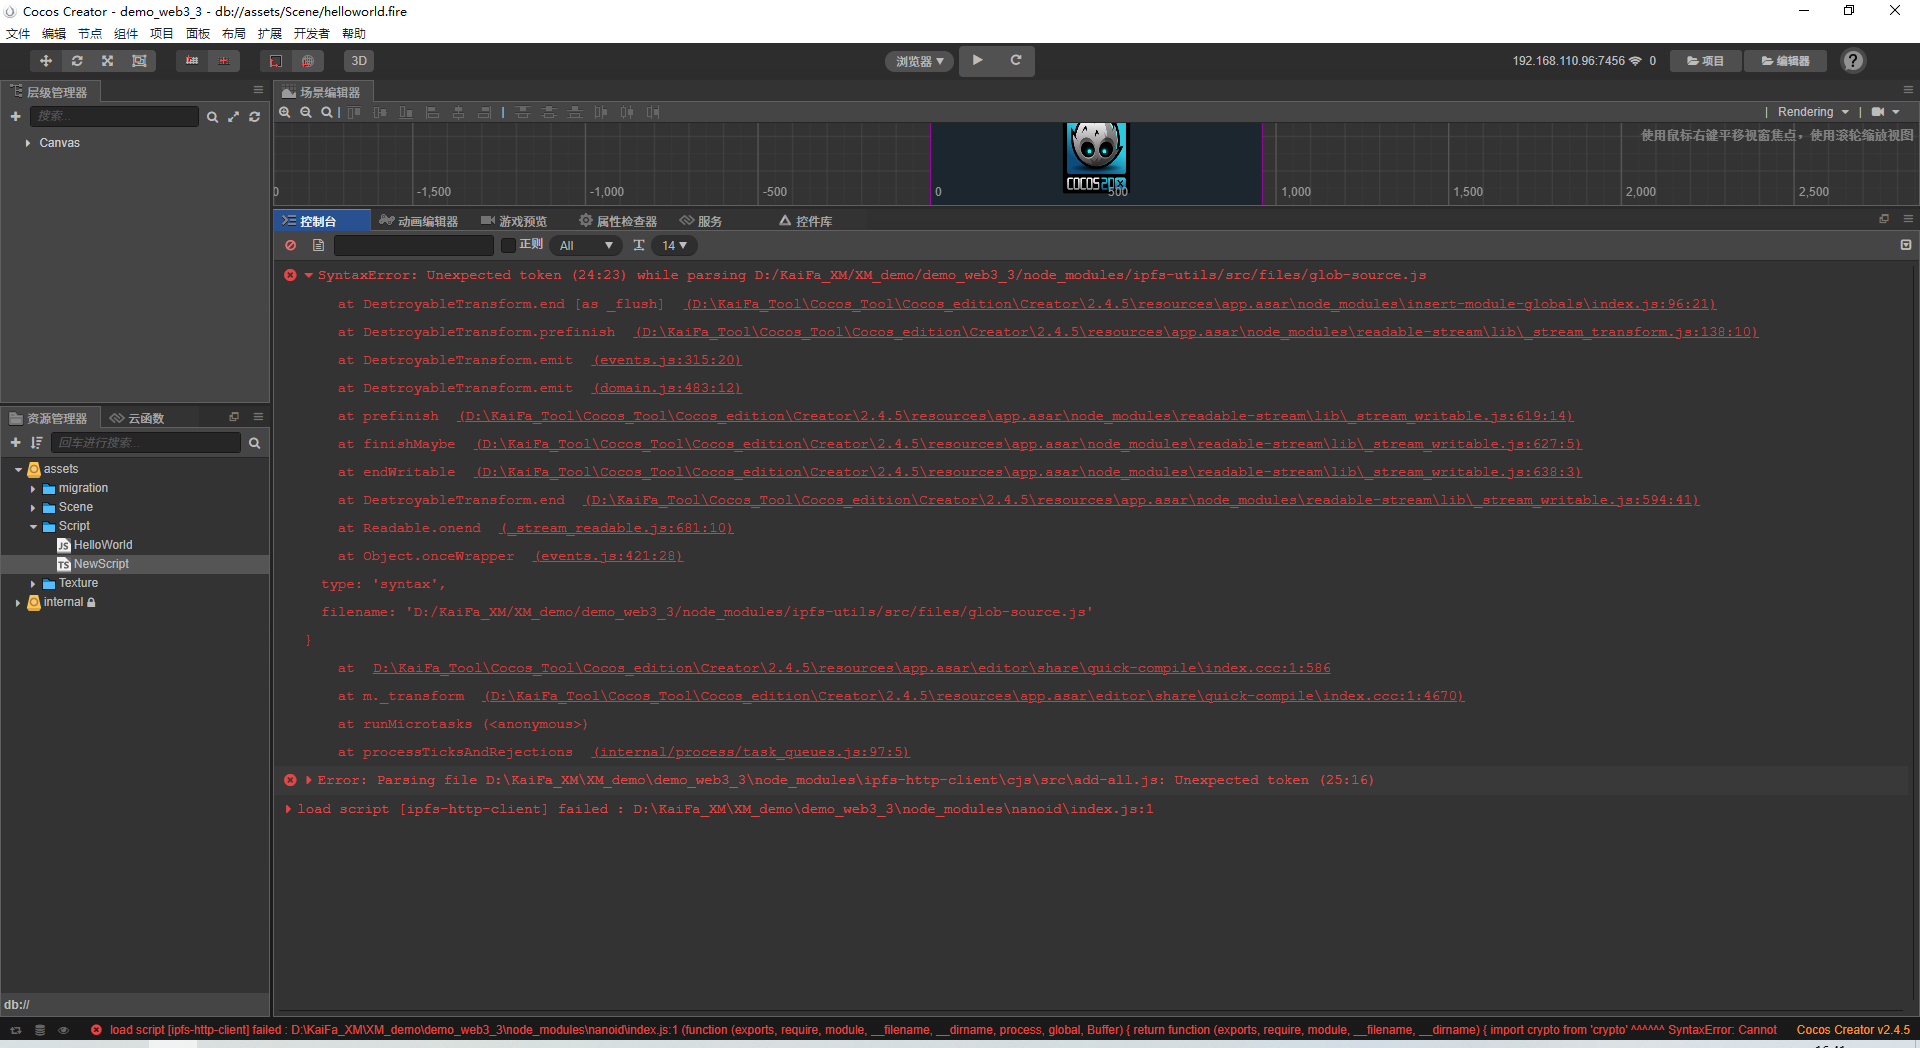Click the refresh preview devices button
The height and width of the screenshot is (1048, 1920).
point(1016,60)
